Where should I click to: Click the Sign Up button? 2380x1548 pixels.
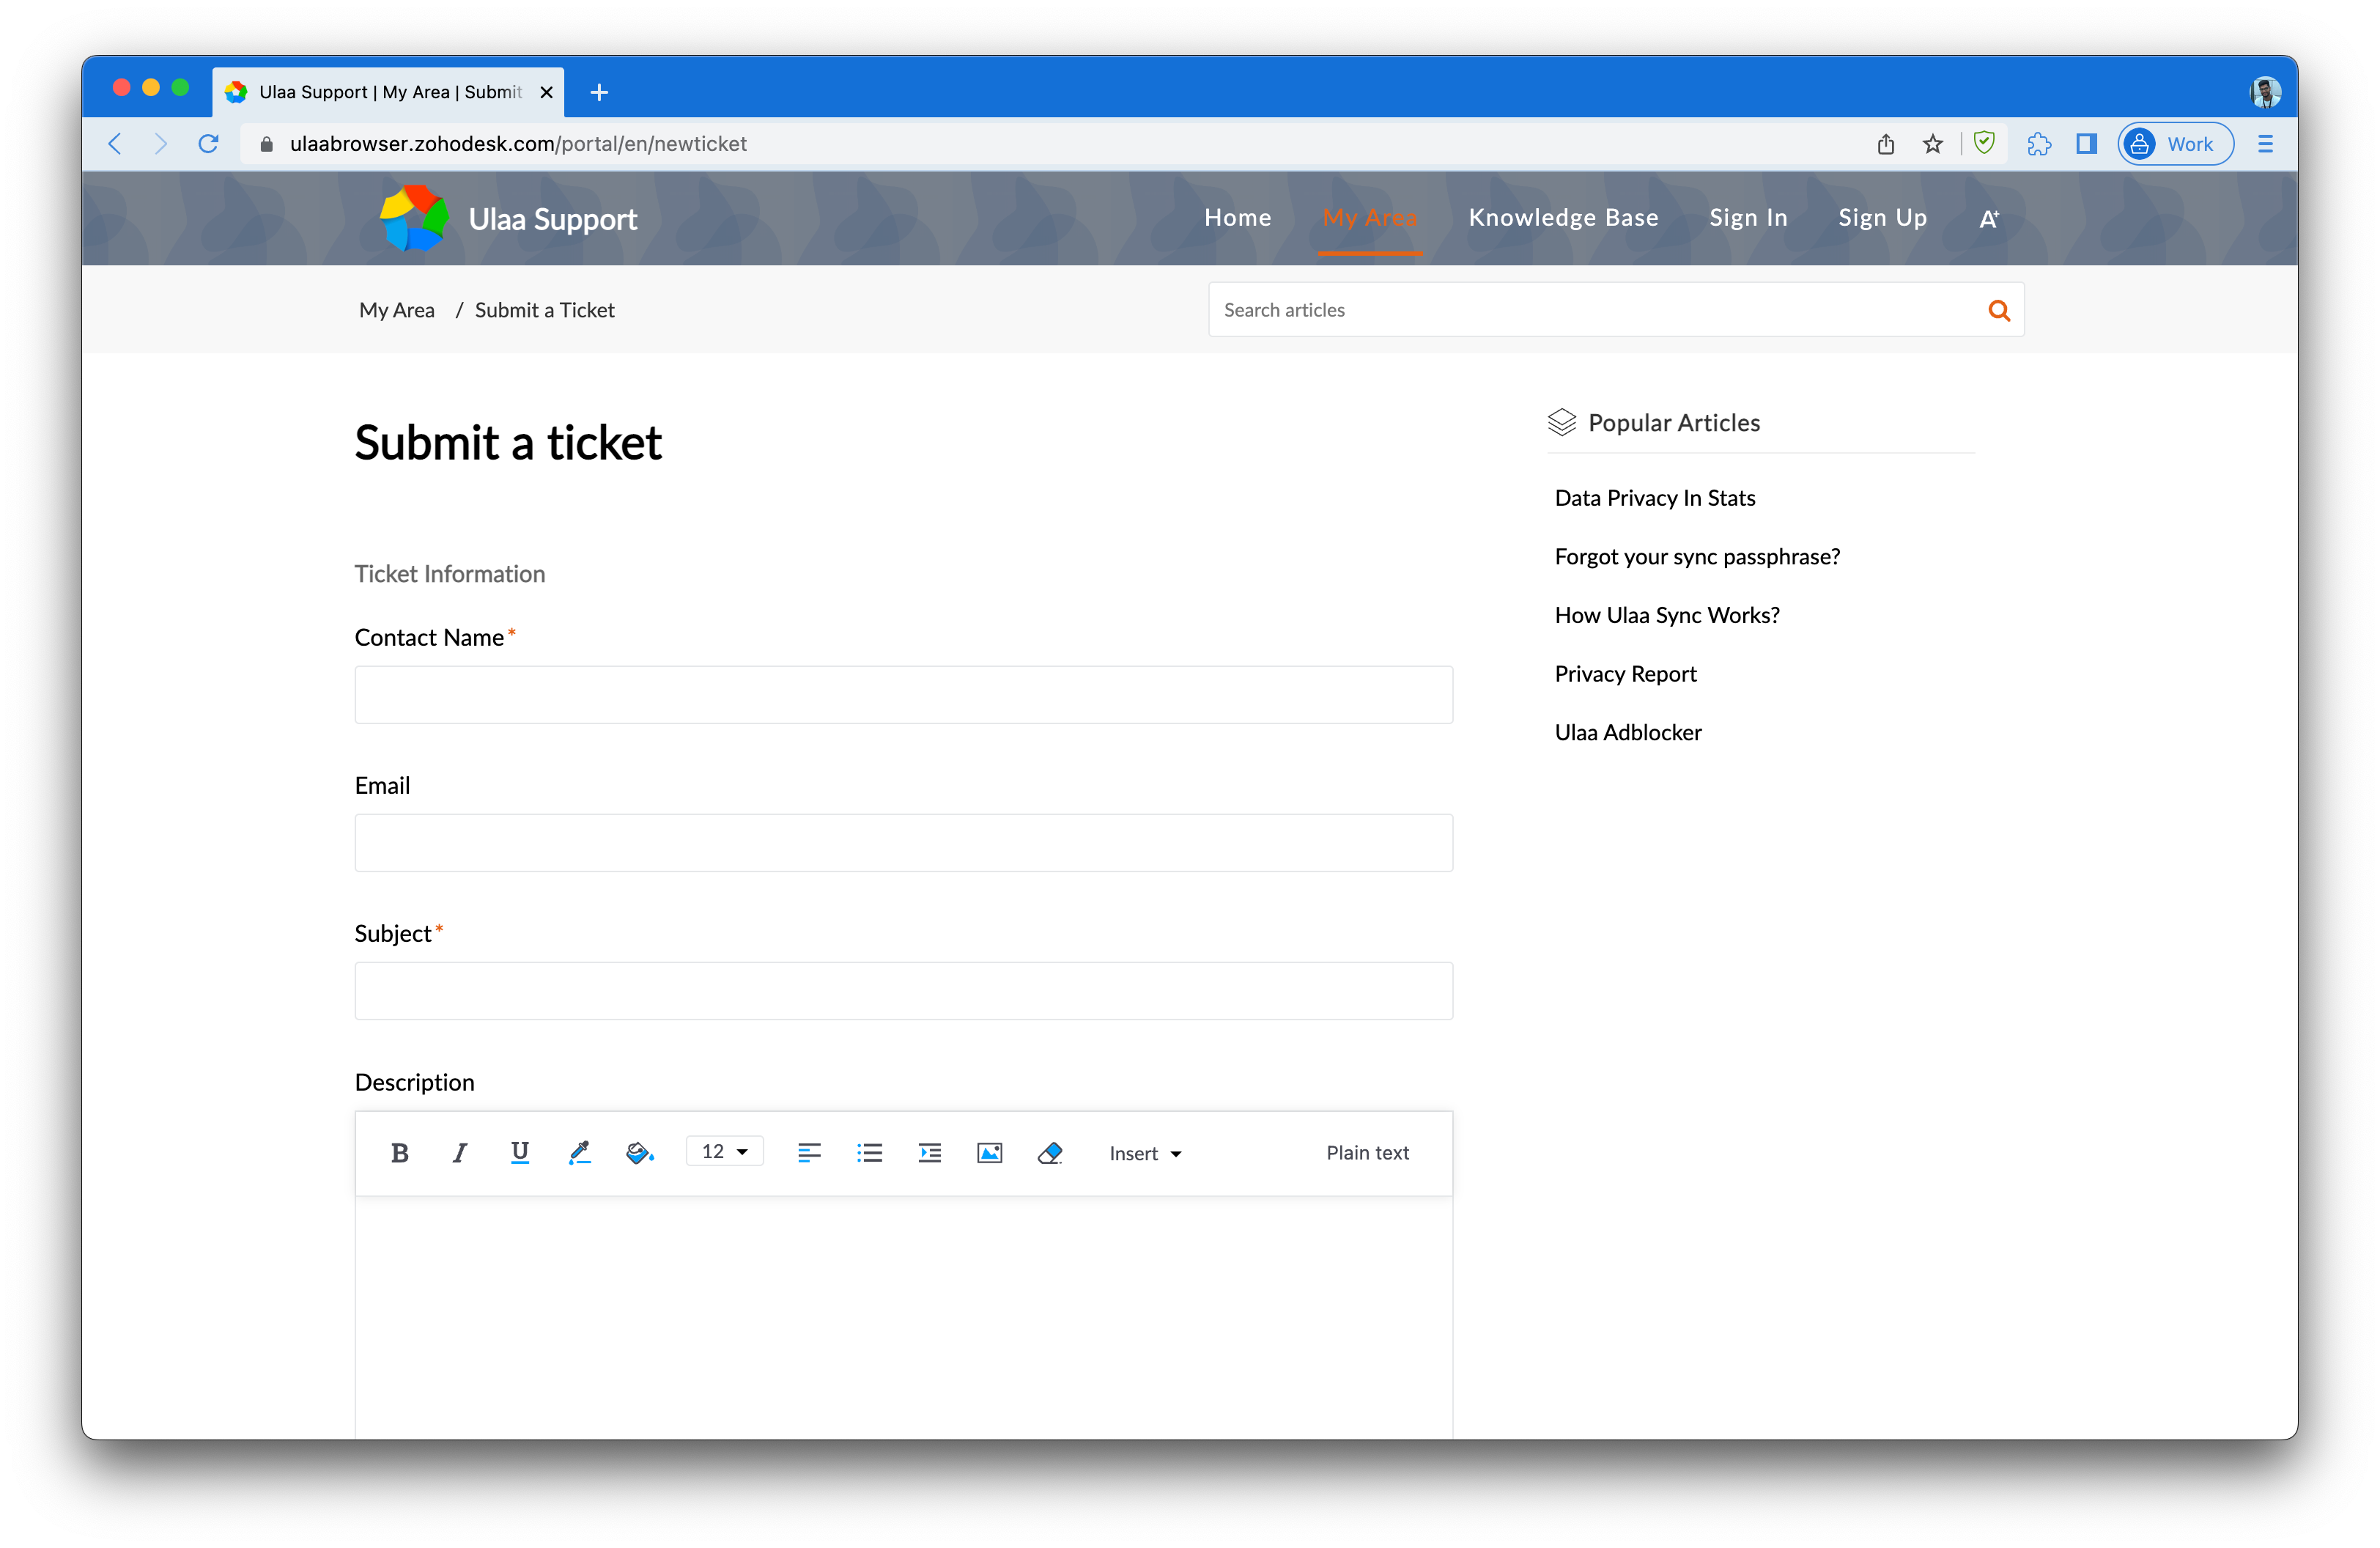1882,217
